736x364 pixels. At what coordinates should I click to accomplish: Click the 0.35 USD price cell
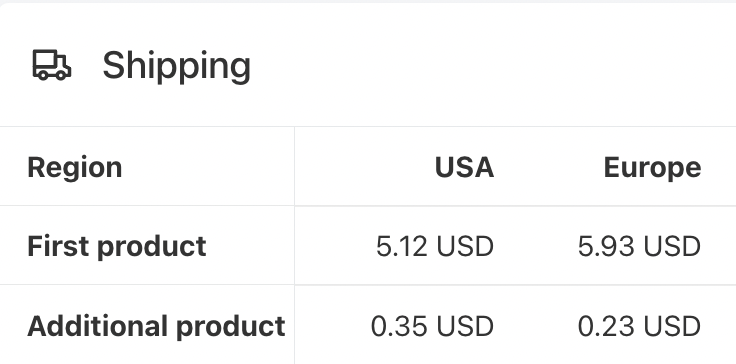pyautogui.click(x=432, y=326)
